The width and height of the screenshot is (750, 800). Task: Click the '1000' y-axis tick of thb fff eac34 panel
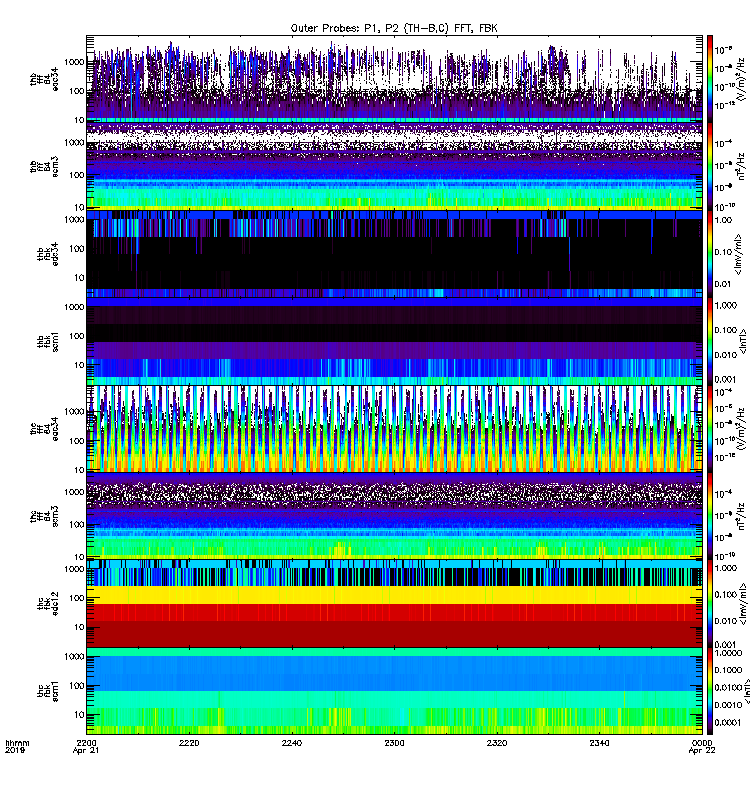click(x=74, y=62)
